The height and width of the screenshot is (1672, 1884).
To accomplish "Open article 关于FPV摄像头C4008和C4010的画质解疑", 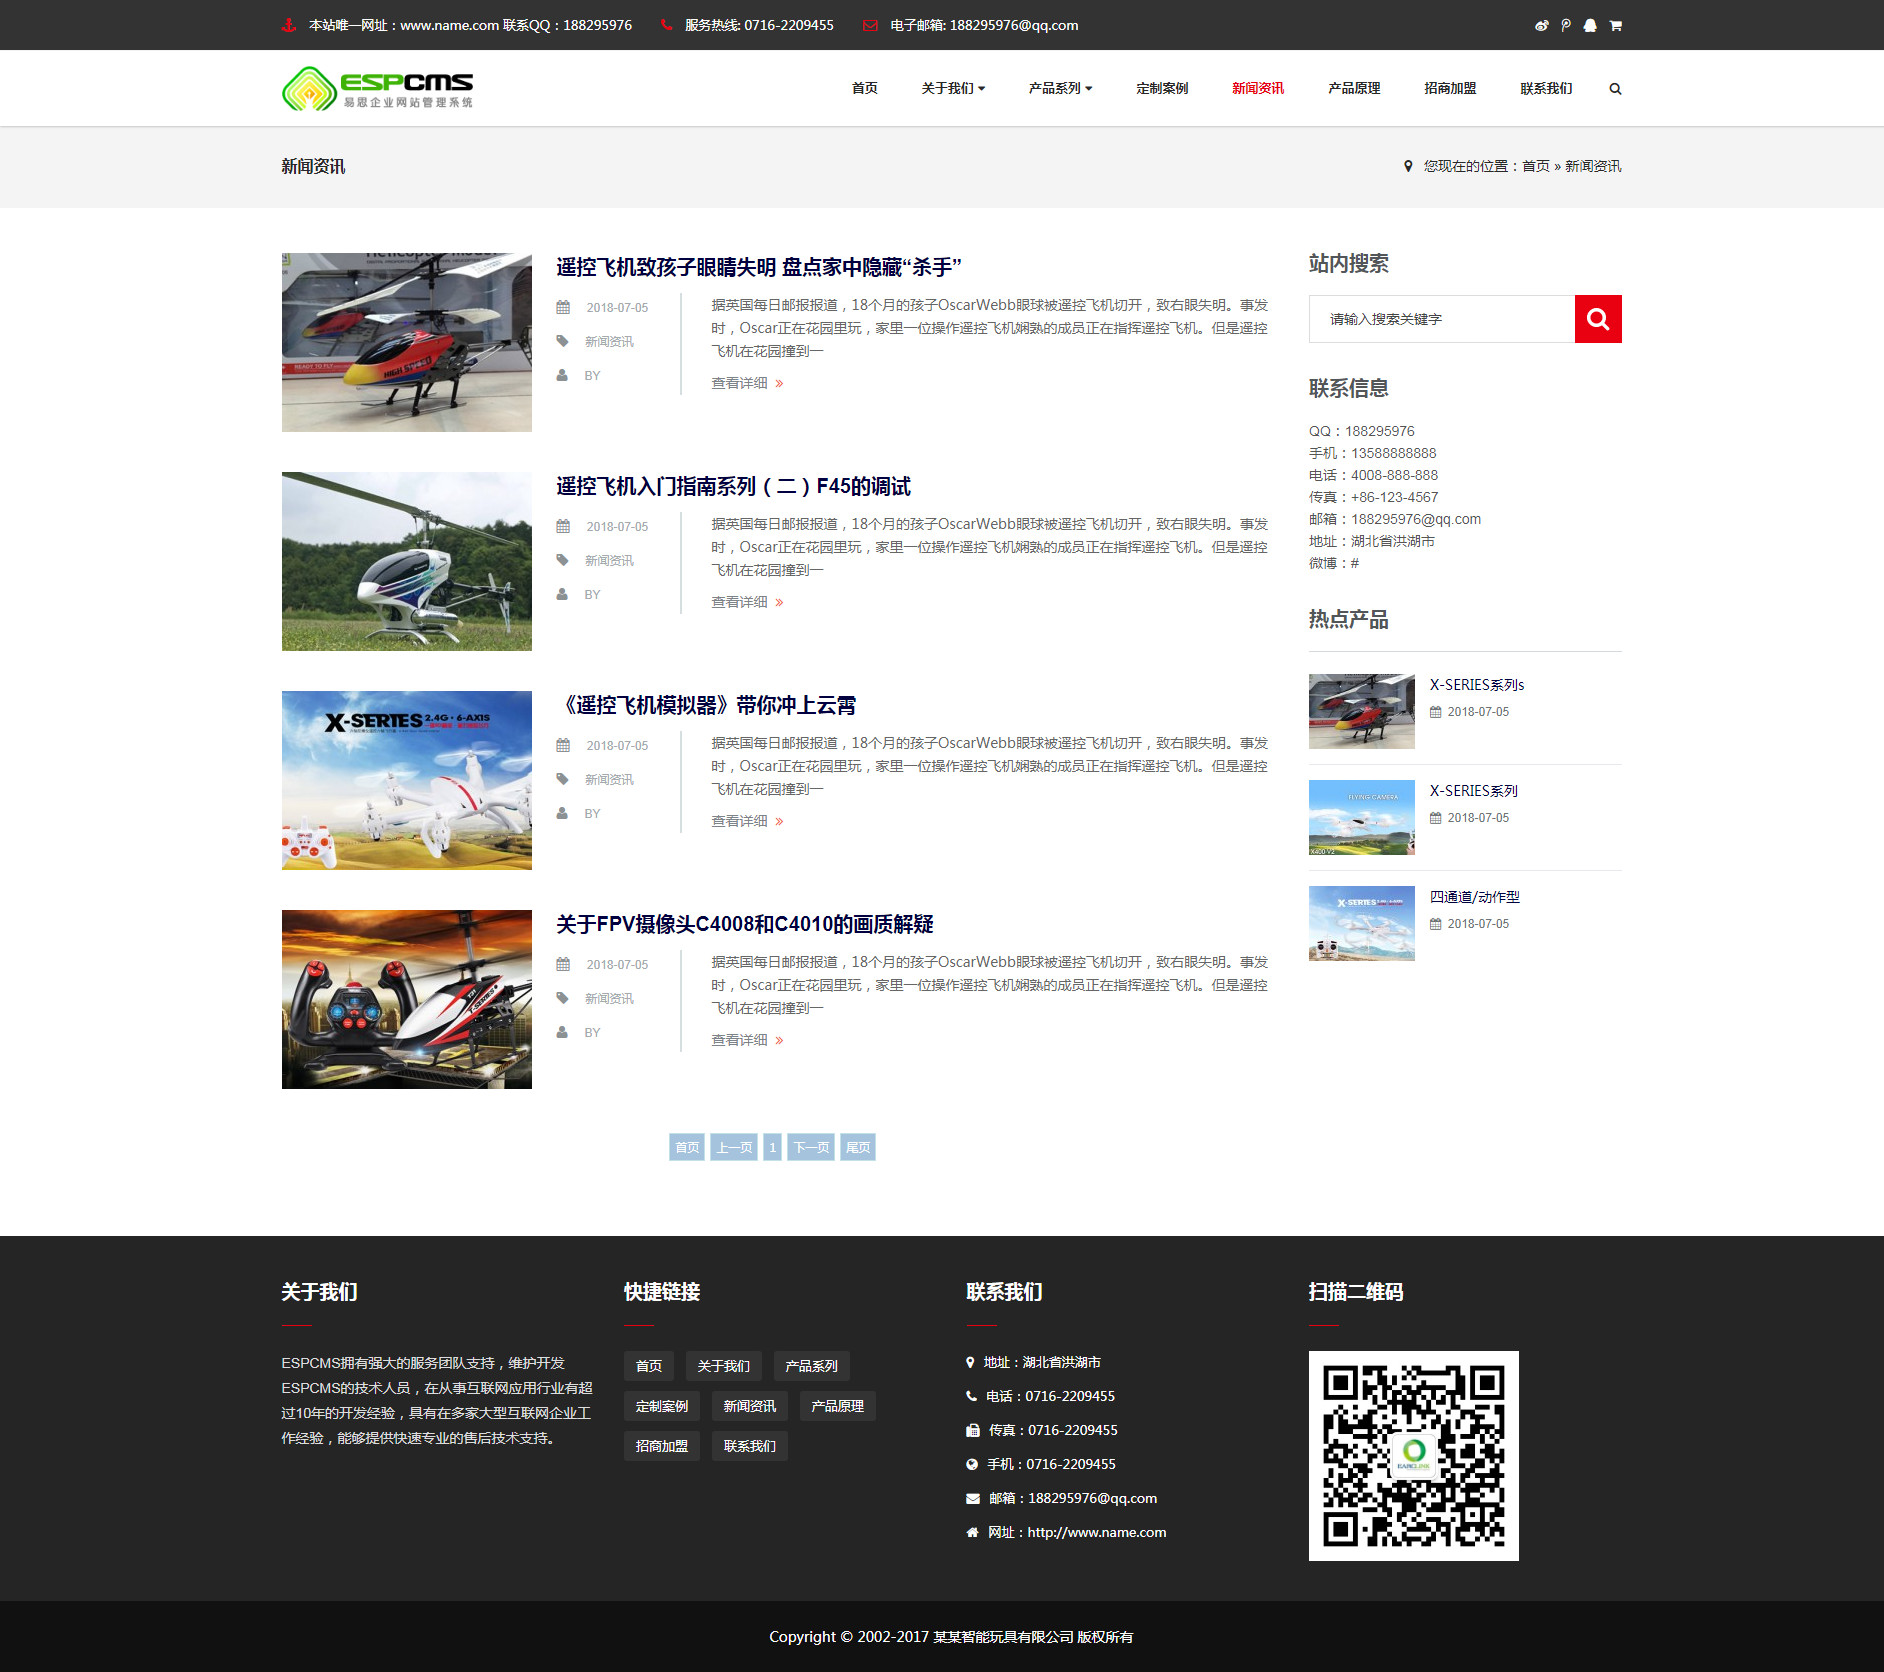I will pyautogui.click(x=745, y=924).
